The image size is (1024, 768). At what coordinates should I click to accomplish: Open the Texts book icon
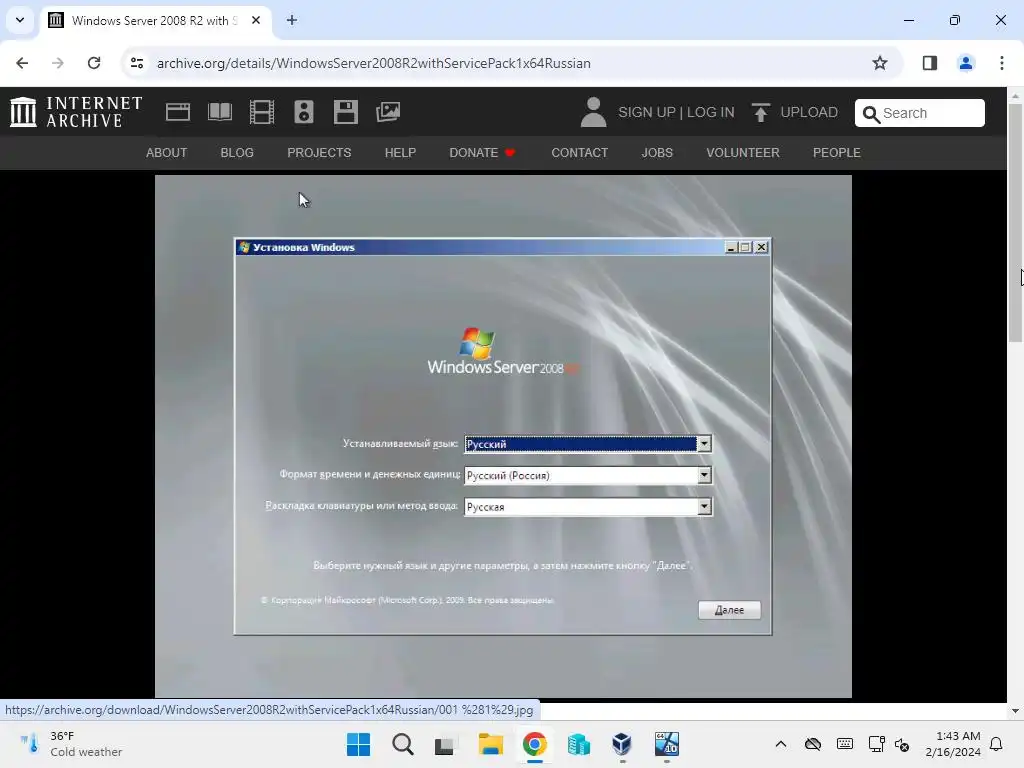click(219, 112)
